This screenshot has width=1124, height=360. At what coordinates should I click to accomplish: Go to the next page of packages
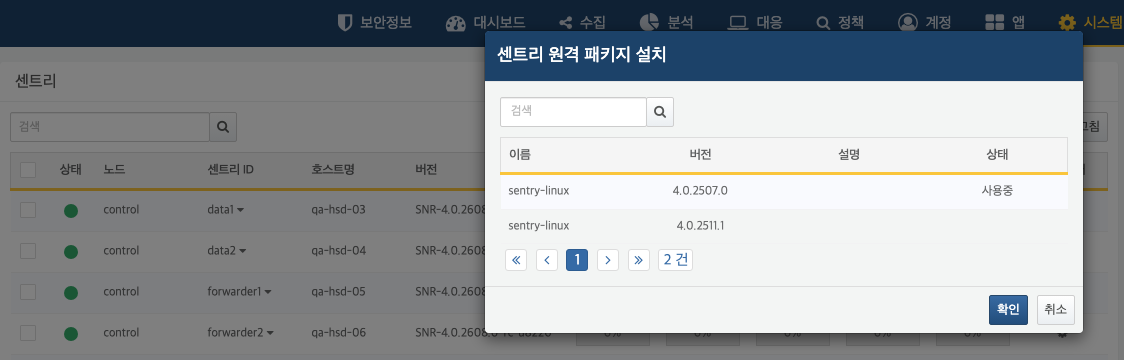[x=608, y=260]
